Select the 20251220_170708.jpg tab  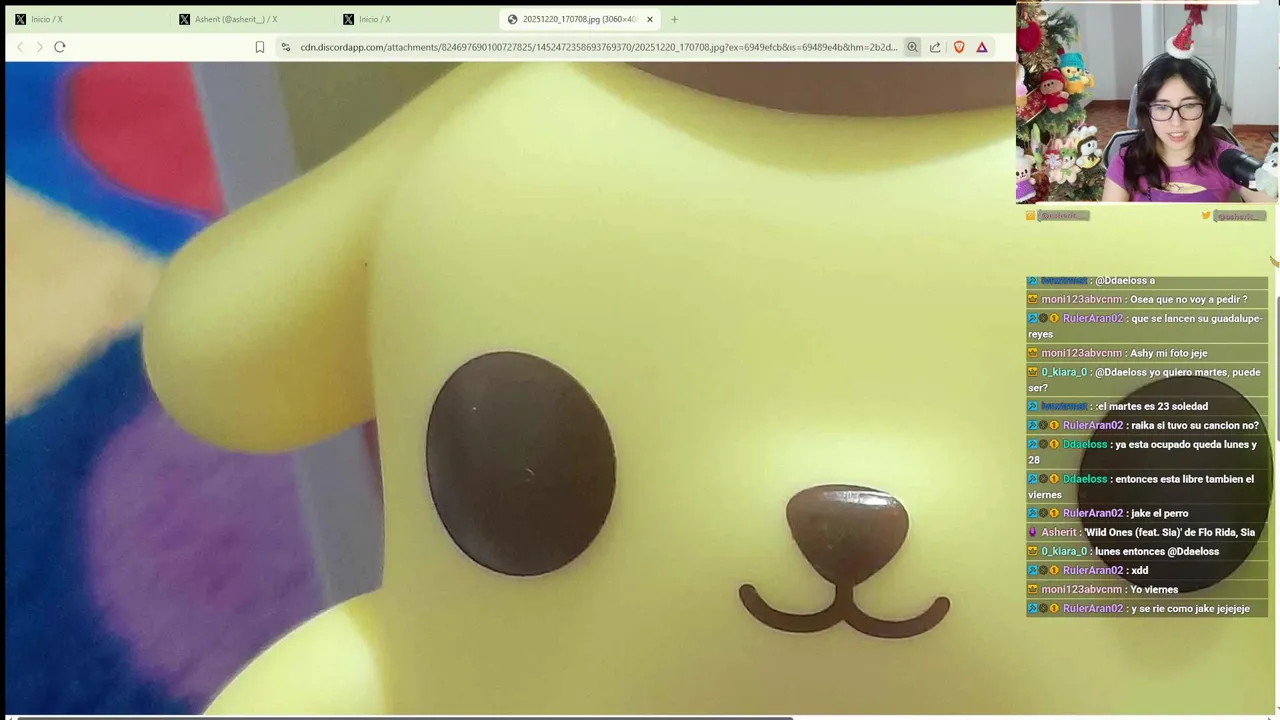coord(580,19)
